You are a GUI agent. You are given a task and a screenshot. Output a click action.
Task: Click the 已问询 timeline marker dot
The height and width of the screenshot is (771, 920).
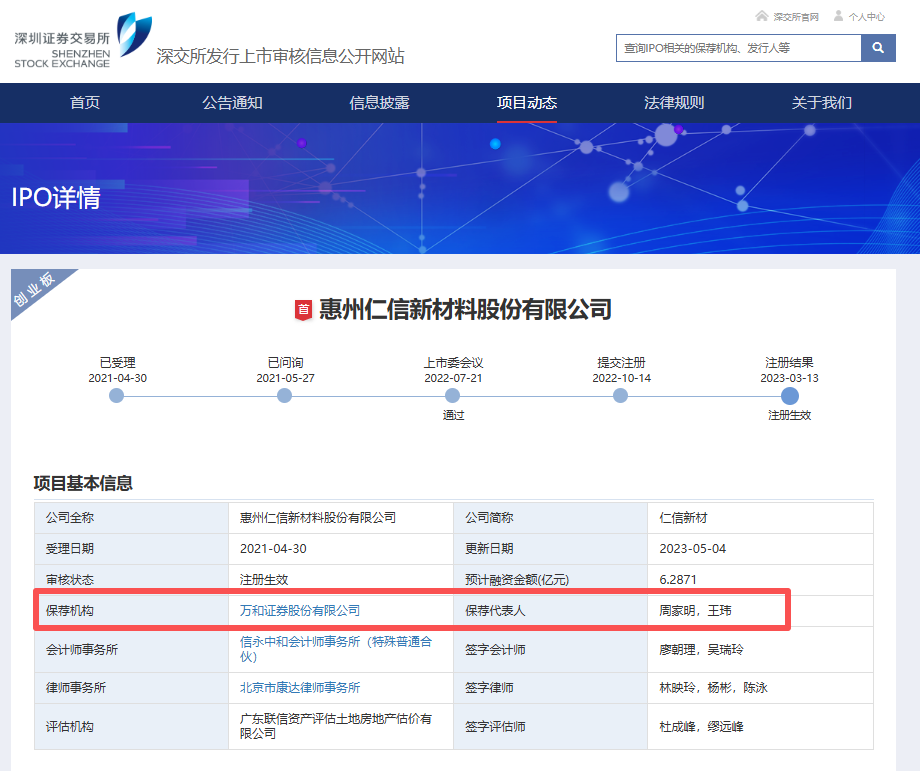(285, 396)
